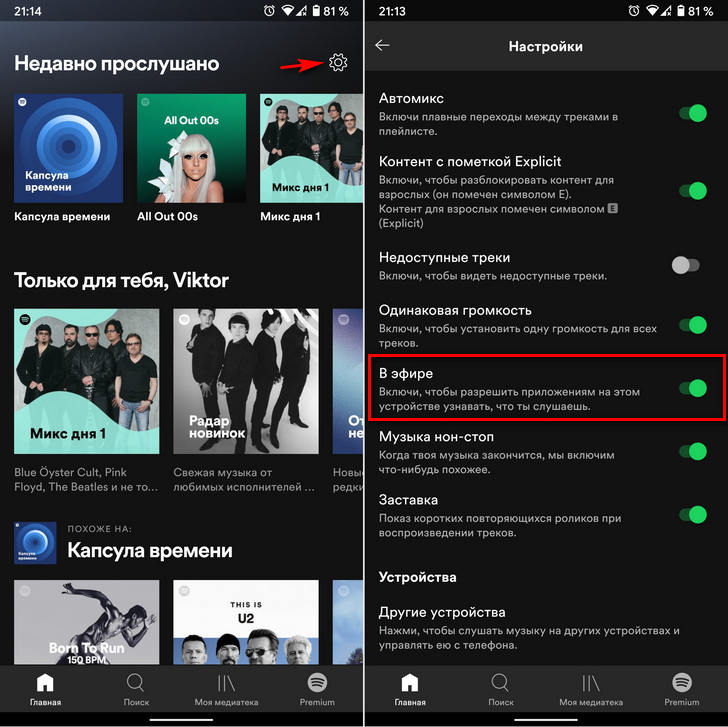Open Поиск tab on left screen

136,690
